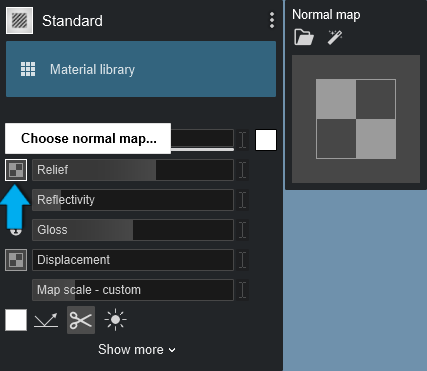Open the white color swatch on top row
Viewport: 427px width, 371px height.
point(266,140)
